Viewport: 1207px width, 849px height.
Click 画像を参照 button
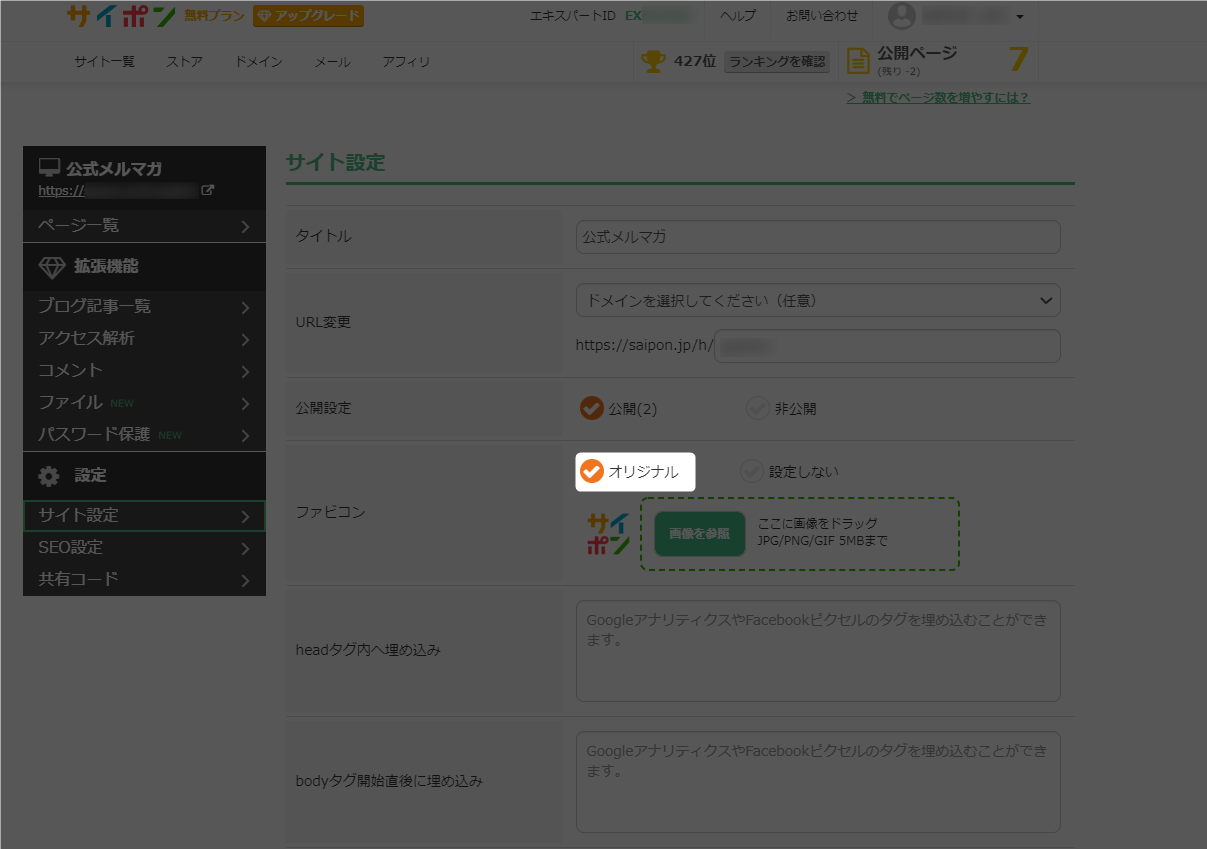click(700, 534)
